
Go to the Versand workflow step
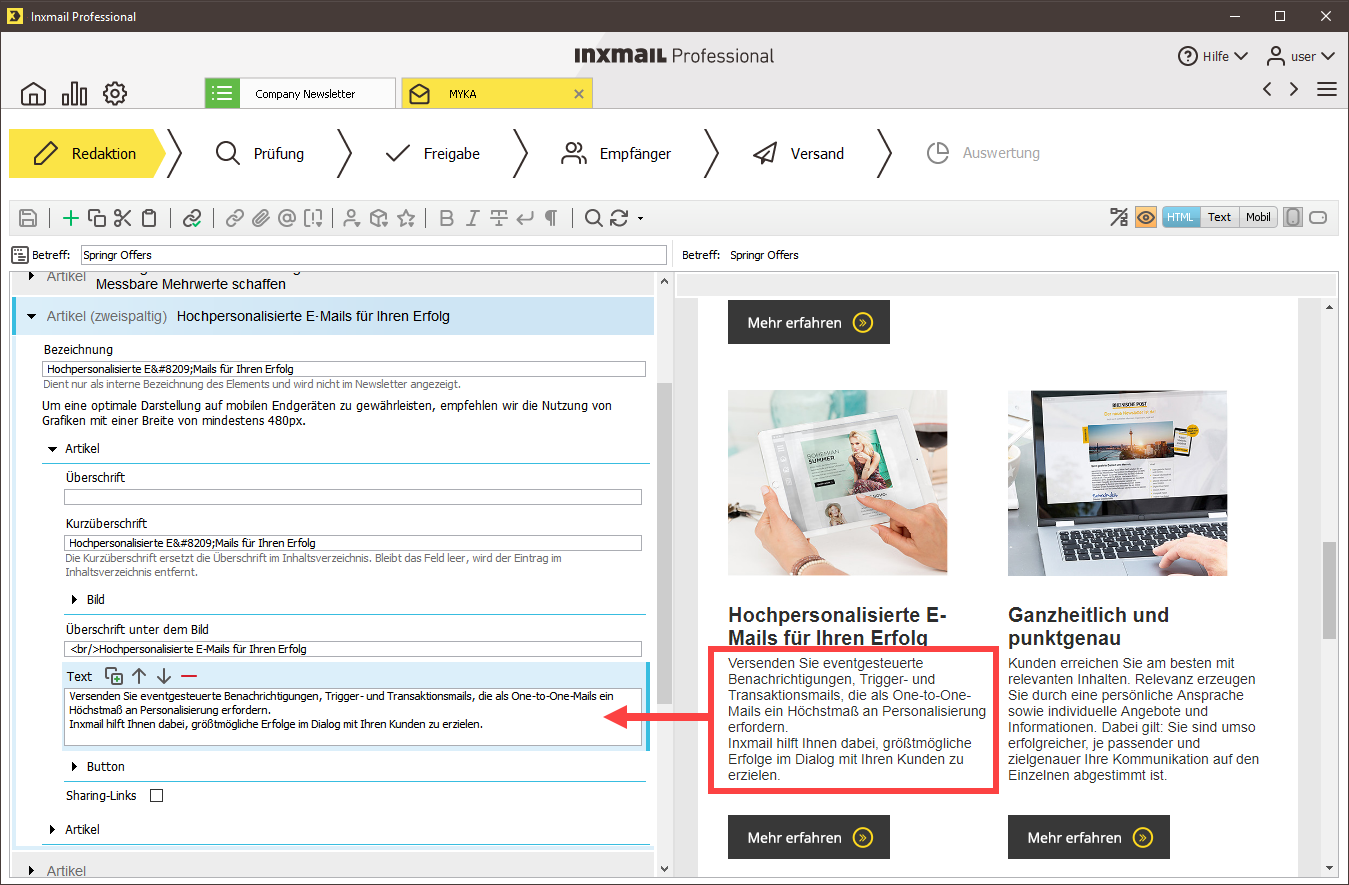tap(798, 153)
